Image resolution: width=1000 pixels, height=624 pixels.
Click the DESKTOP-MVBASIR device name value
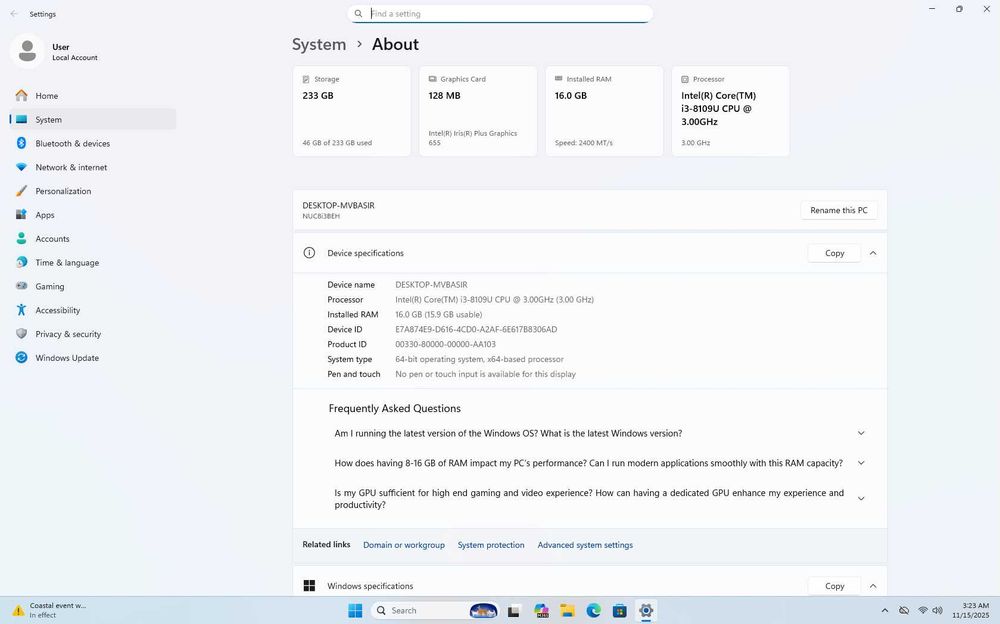[x=431, y=285]
